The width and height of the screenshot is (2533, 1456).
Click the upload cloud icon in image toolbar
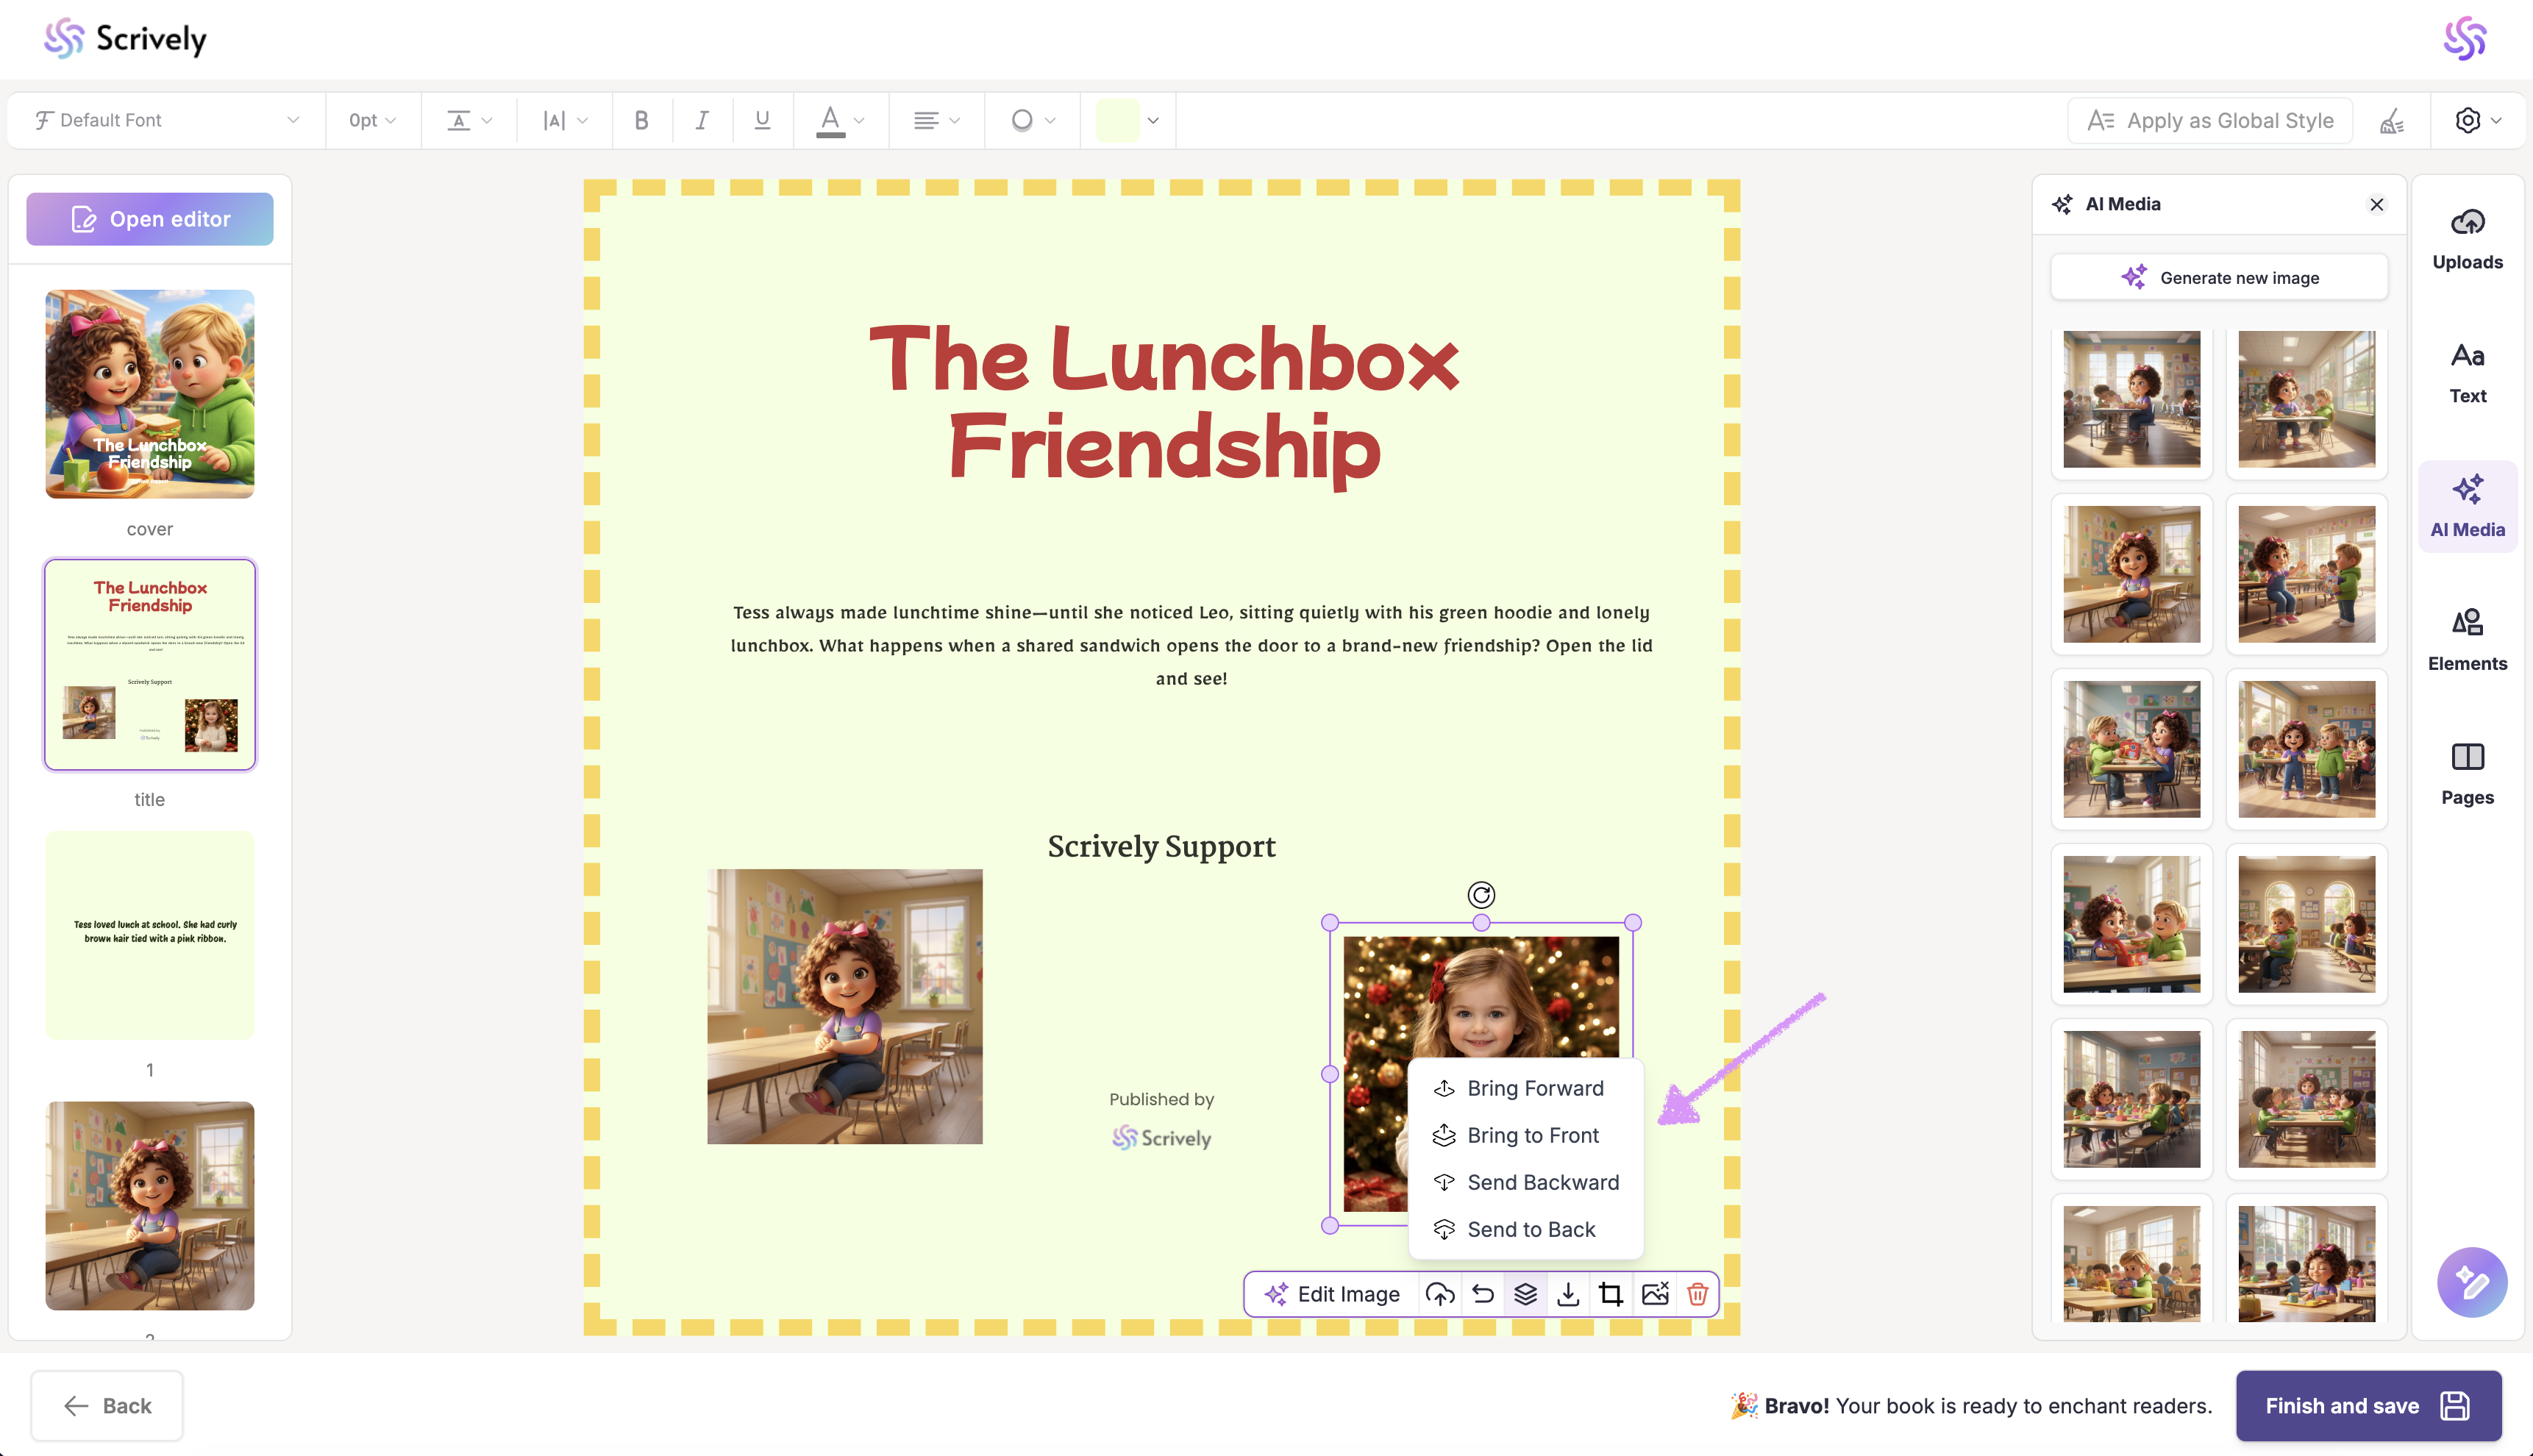(1440, 1294)
